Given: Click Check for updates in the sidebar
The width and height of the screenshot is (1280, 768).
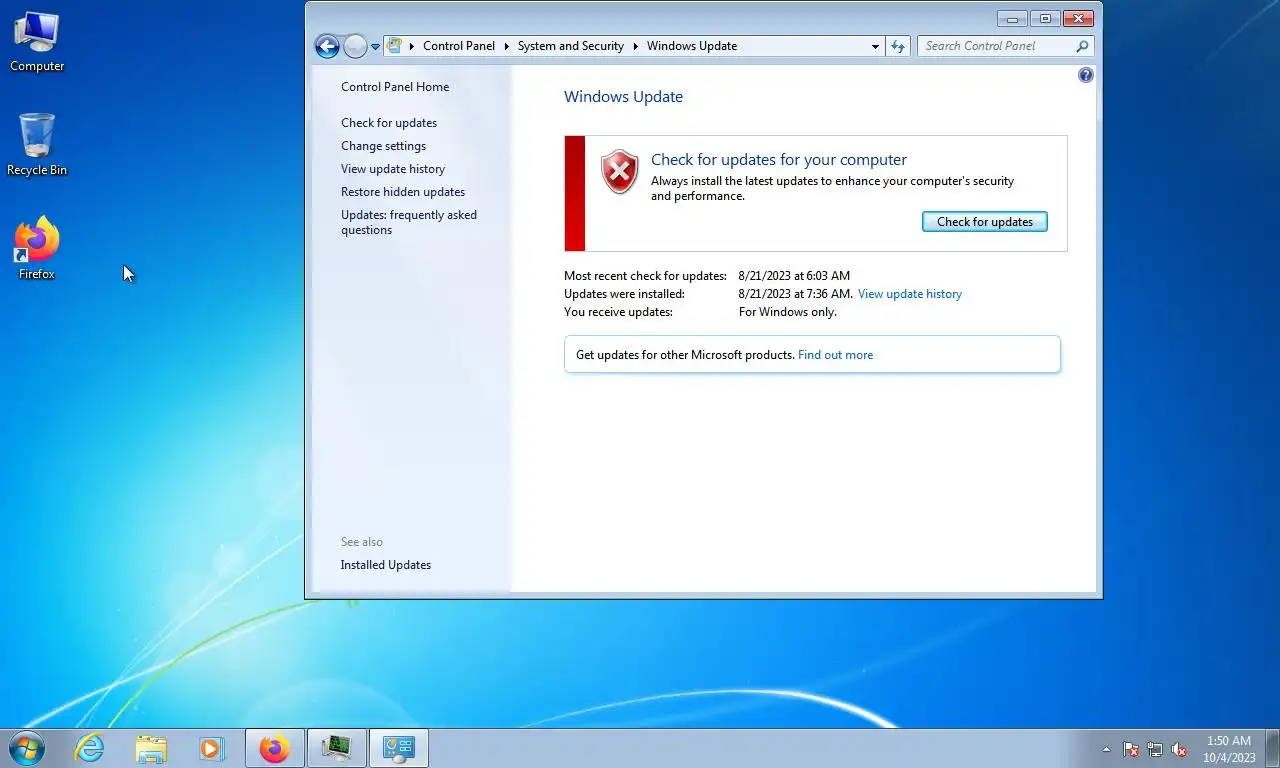Looking at the screenshot, I should (389, 123).
